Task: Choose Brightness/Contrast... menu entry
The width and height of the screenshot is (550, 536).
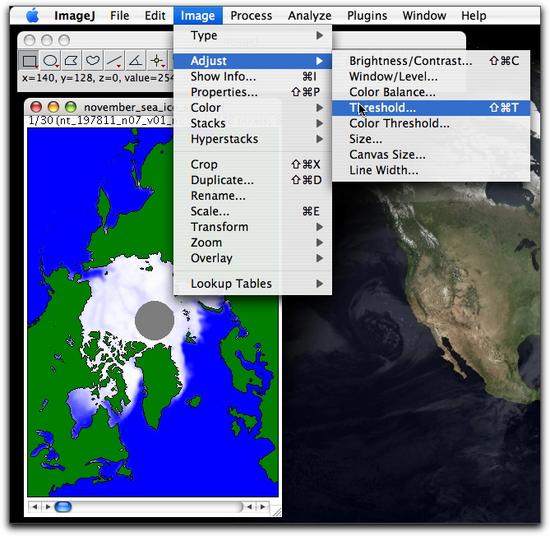Action: [431, 61]
